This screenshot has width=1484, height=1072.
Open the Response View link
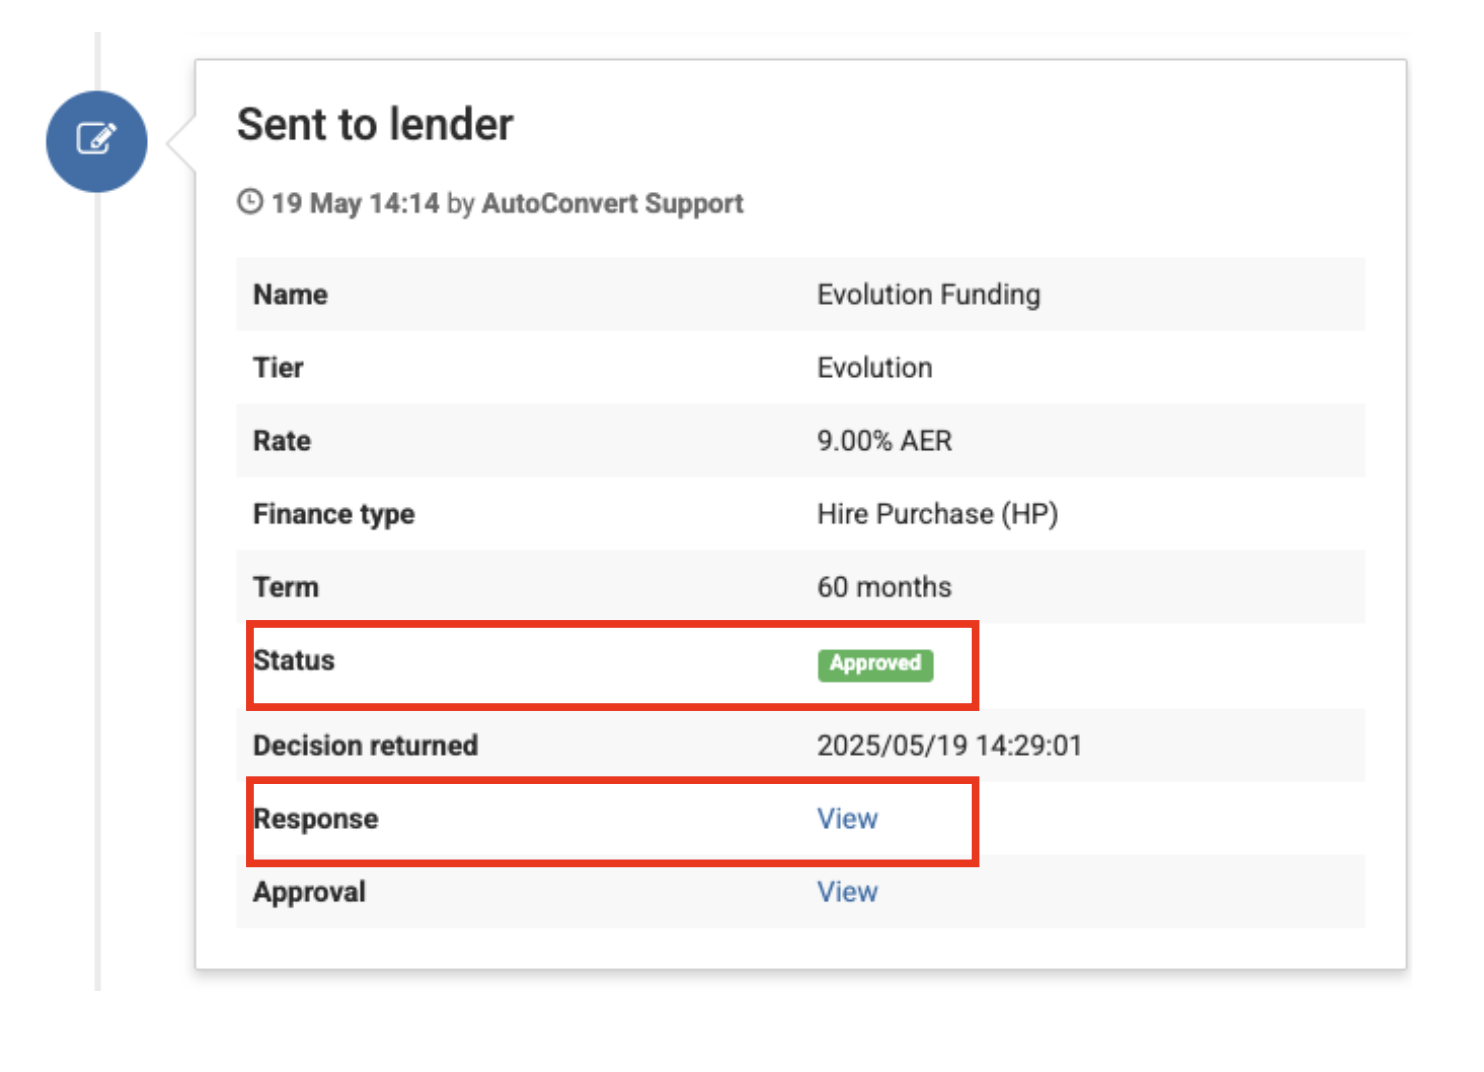click(847, 818)
